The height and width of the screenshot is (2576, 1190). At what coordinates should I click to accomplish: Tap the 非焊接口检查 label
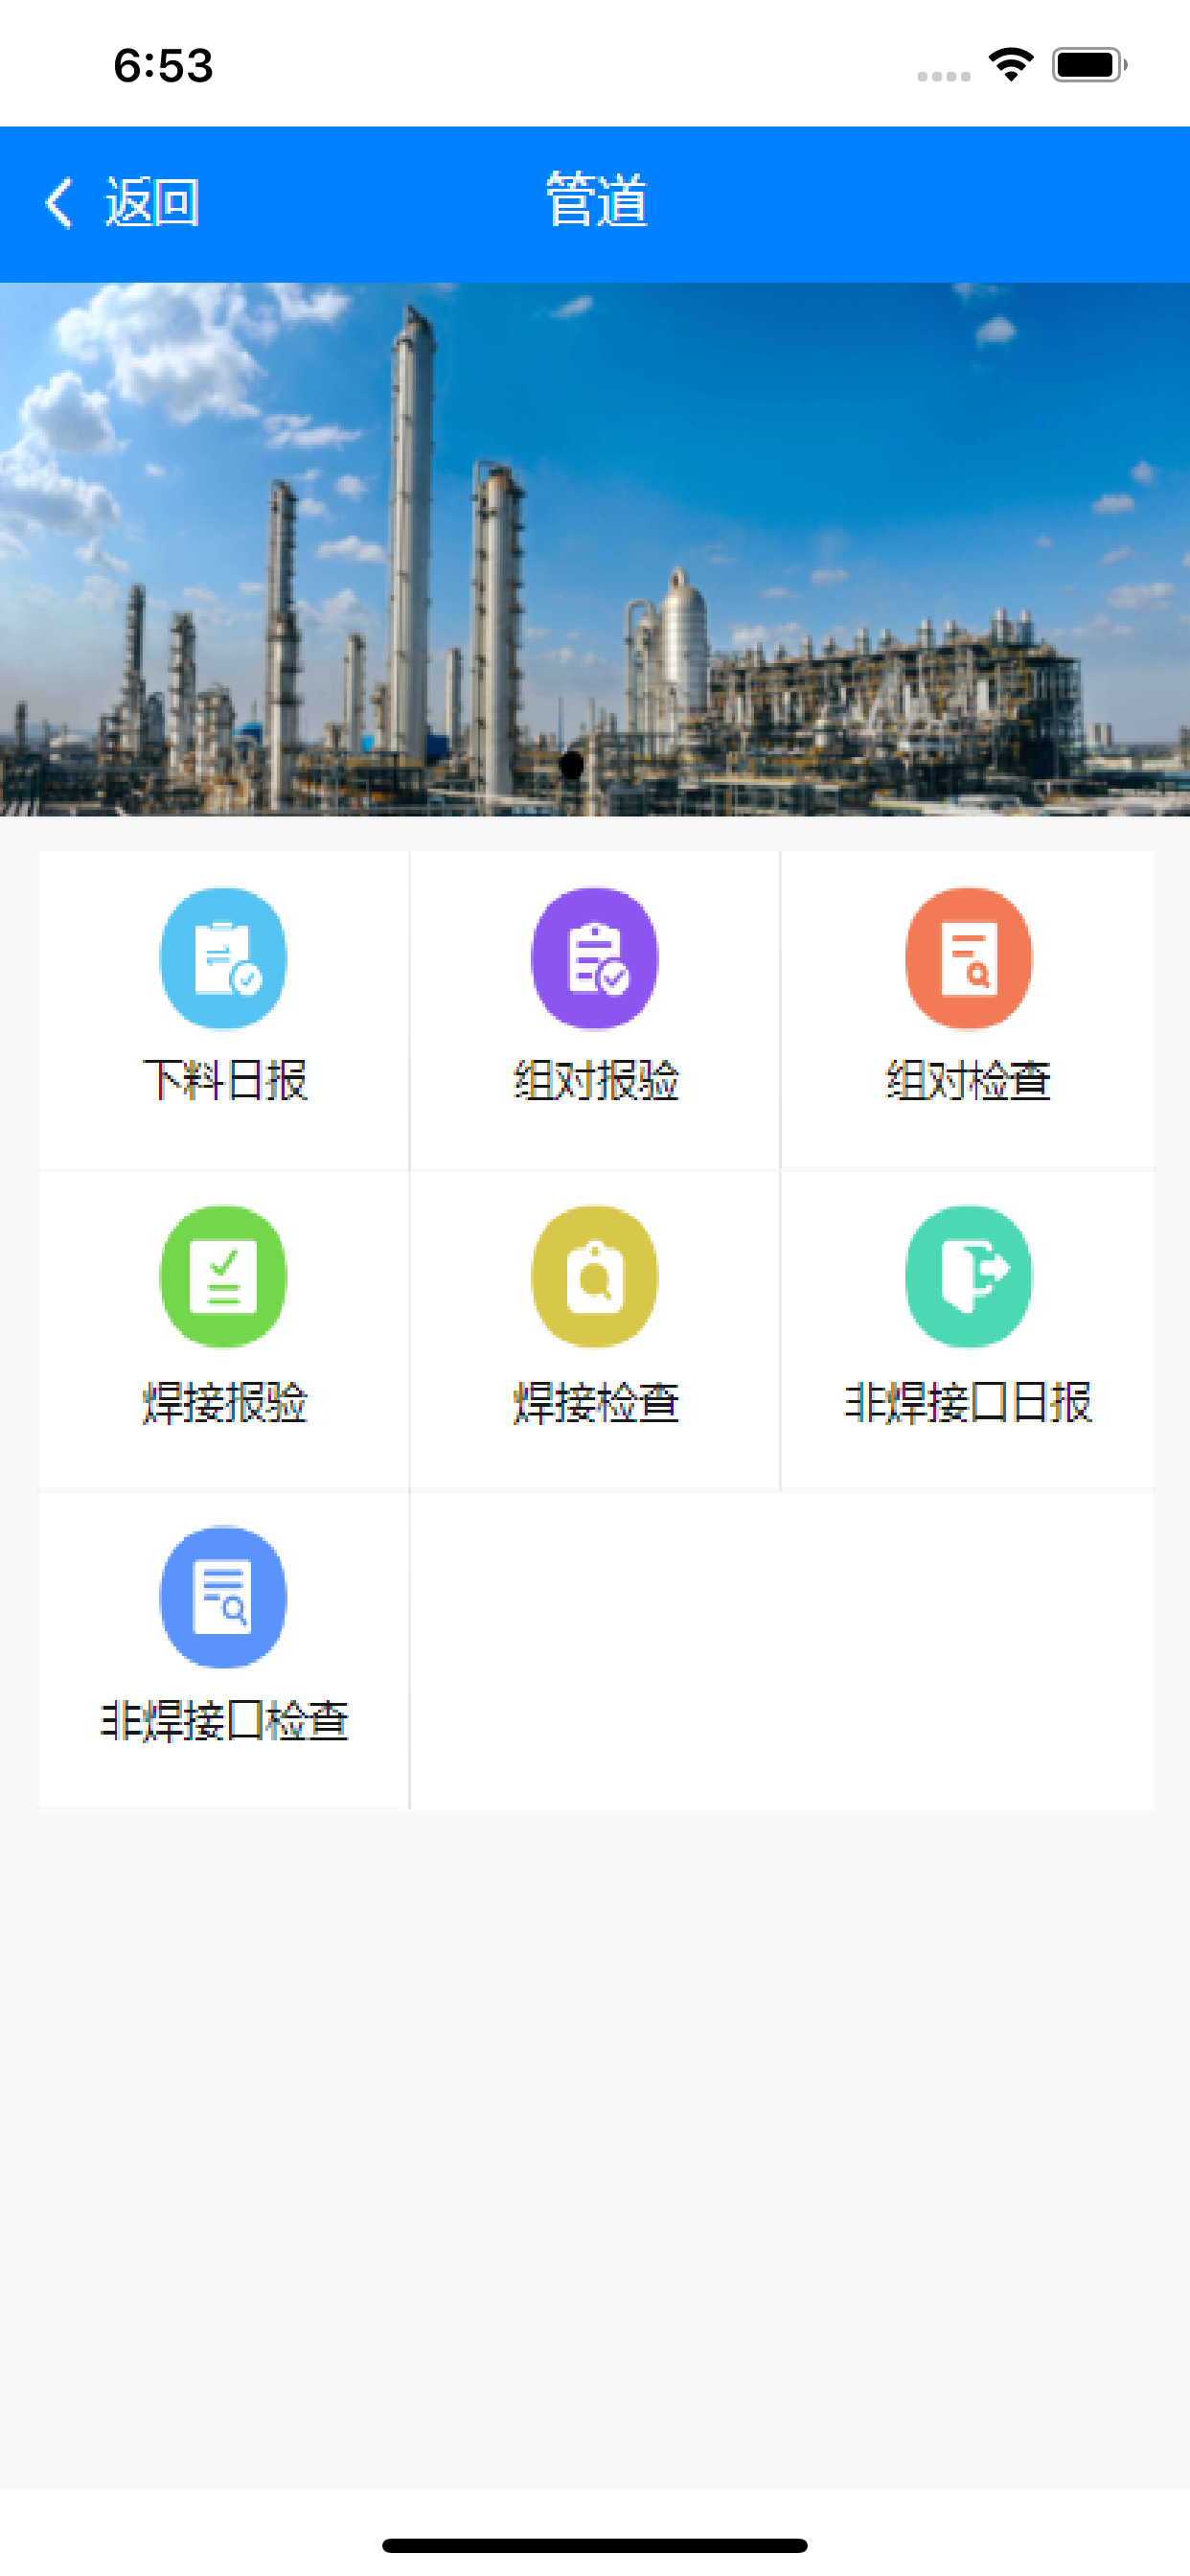point(224,1720)
